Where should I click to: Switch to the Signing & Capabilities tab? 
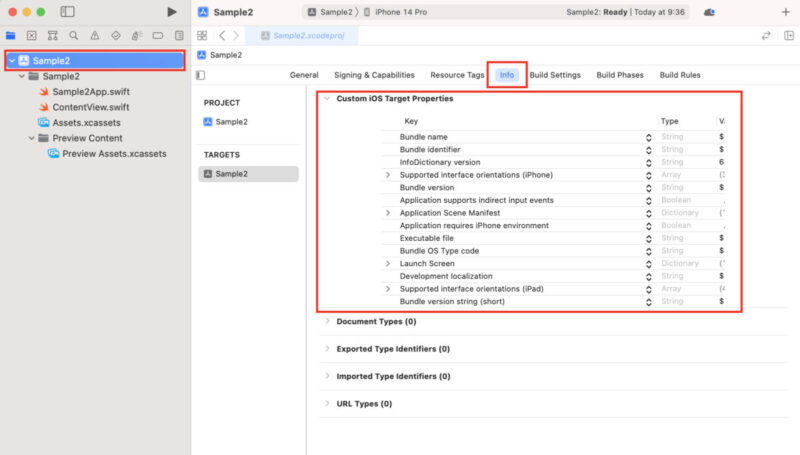click(x=374, y=75)
